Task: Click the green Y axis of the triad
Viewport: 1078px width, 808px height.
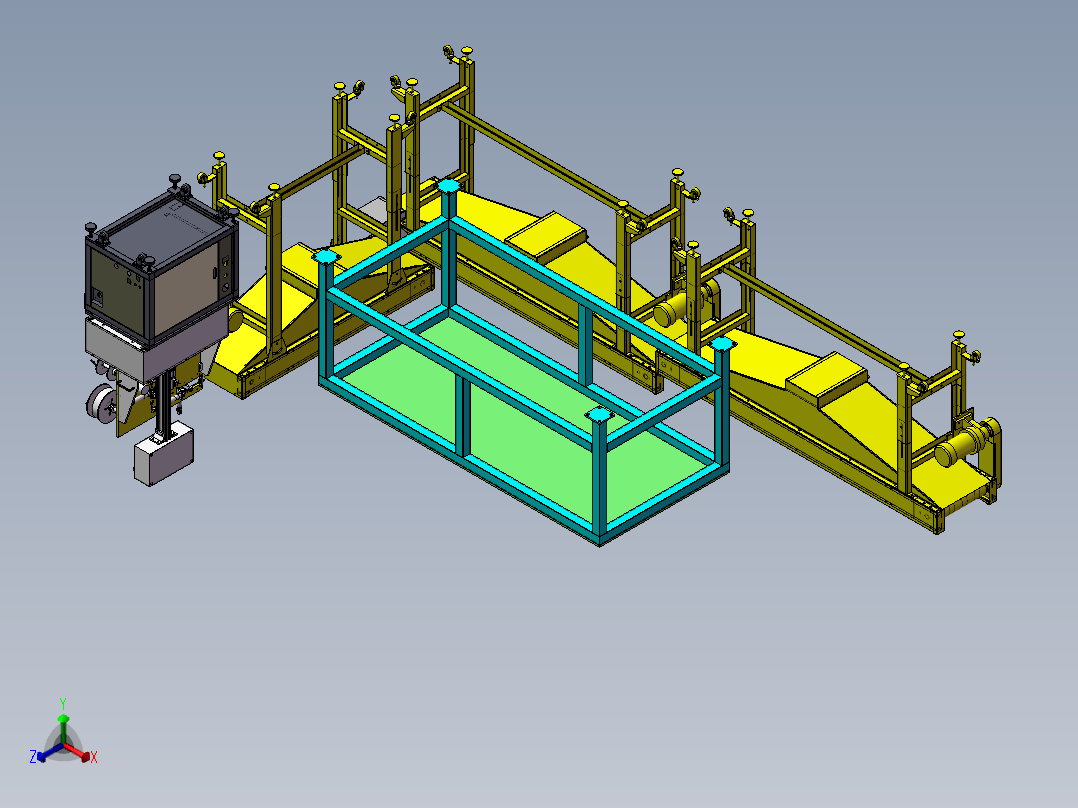Action: 63,730
